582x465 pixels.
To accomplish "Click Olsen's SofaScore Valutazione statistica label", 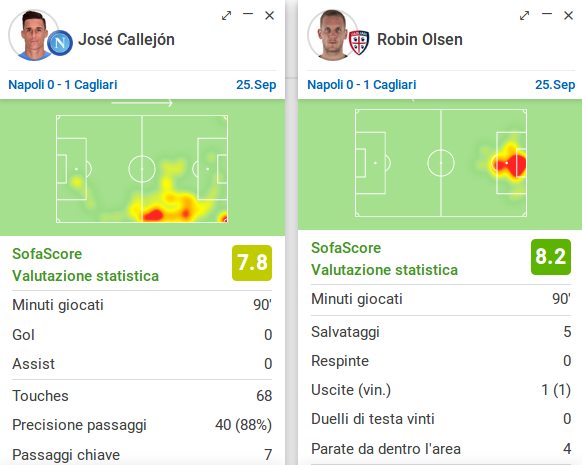I will coord(384,259).
